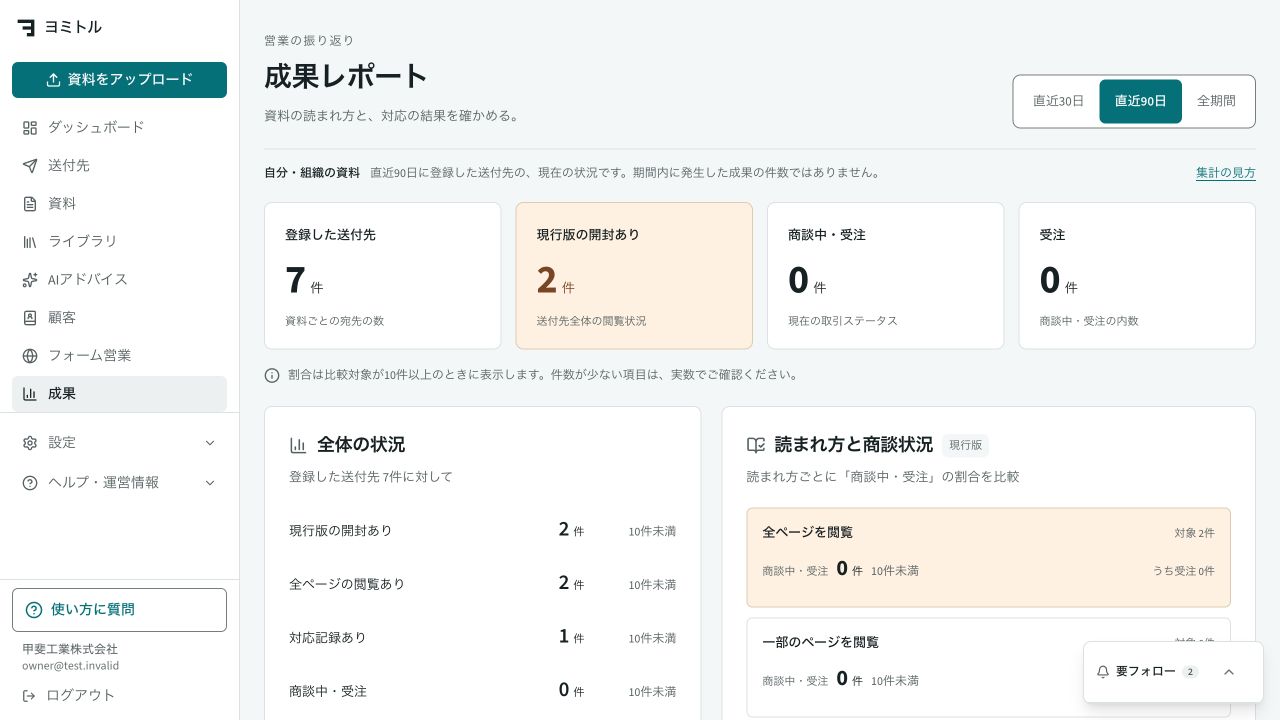This screenshot has height=720, width=1280.
Task: Select the 全期間 period option
Action: coord(1216,101)
